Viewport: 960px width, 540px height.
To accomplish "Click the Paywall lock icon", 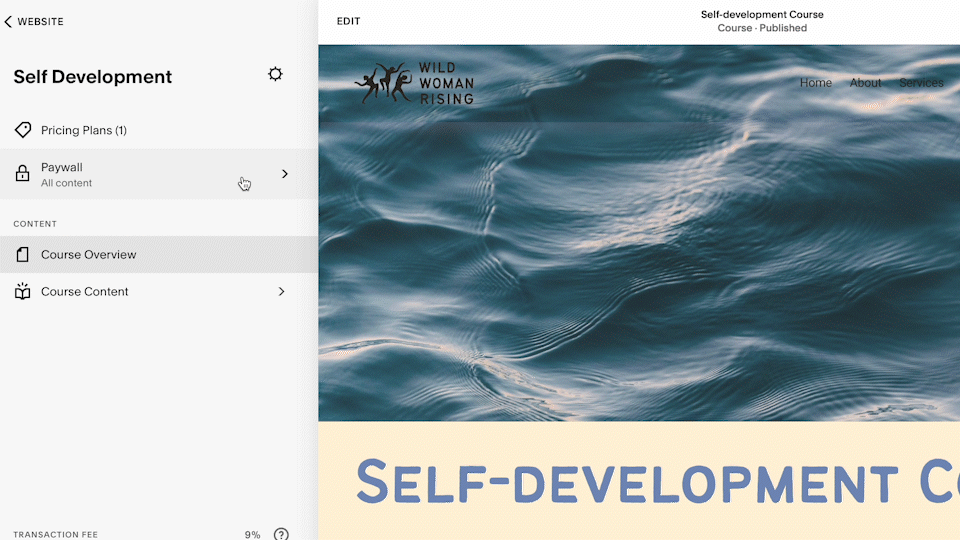I will click(23, 173).
